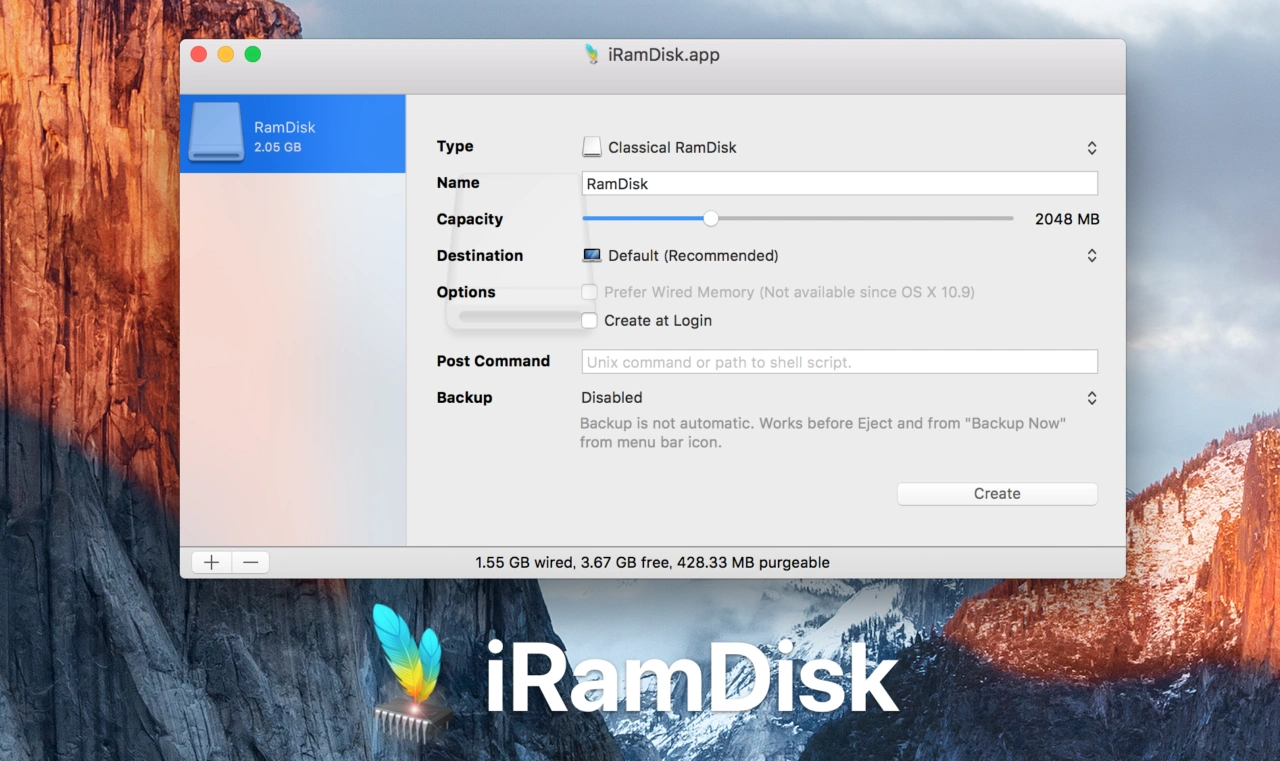
Task: Click the laptop icon beside Default (Recommended)
Action: coord(592,255)
